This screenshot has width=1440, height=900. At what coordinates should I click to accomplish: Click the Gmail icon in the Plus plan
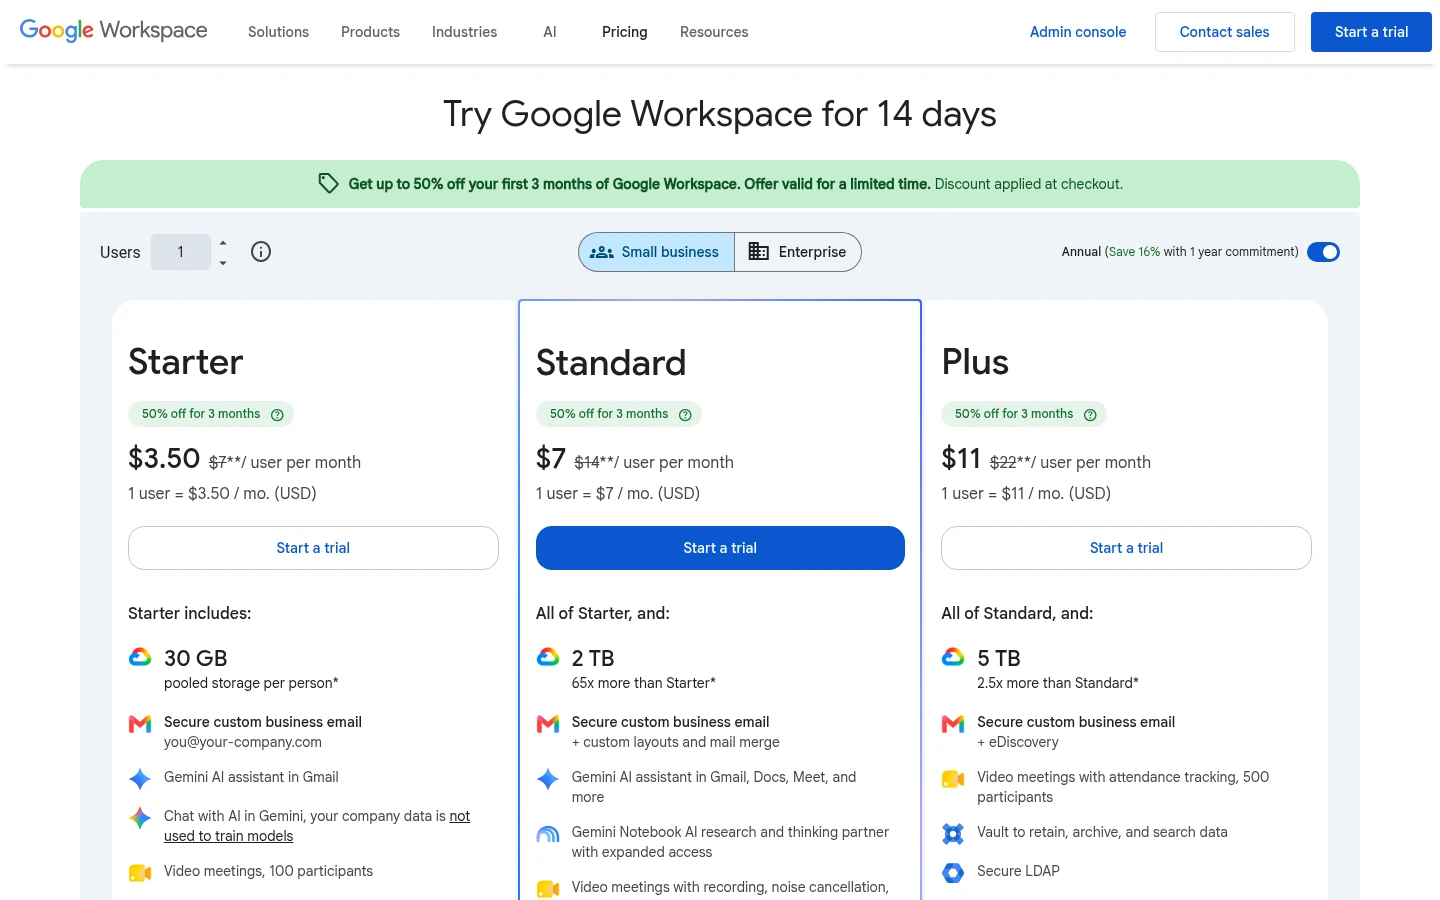click(x=953, y=723)
